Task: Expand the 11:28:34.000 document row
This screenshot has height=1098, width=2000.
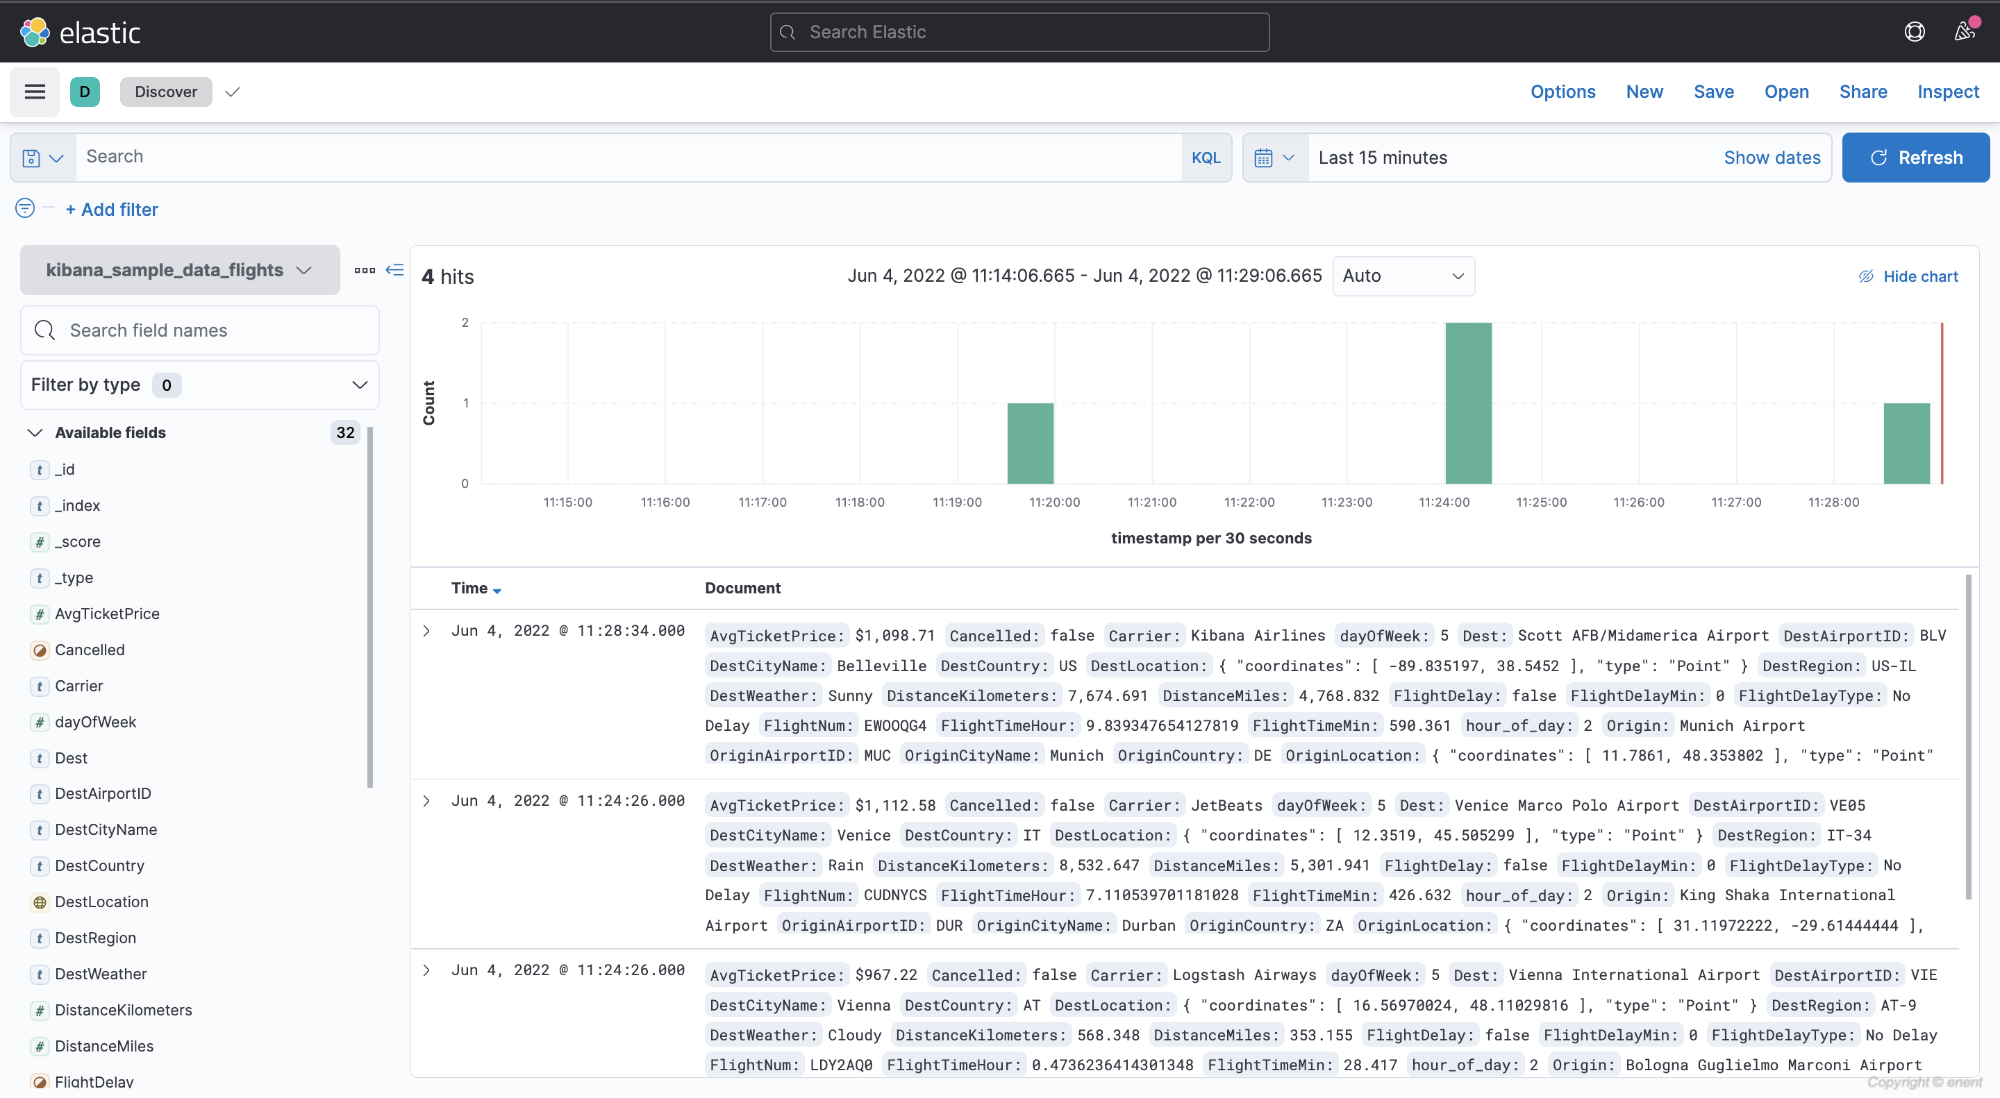Action: (427, 631)
